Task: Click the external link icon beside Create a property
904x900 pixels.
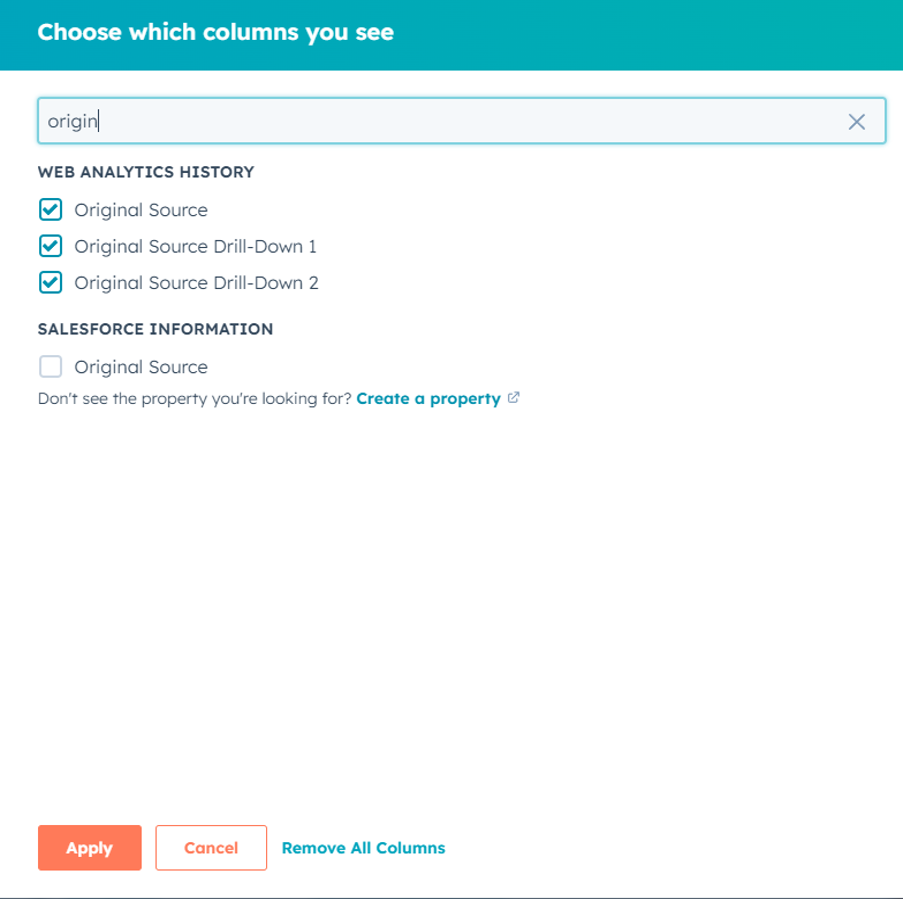Action: (x=514, y=398)
